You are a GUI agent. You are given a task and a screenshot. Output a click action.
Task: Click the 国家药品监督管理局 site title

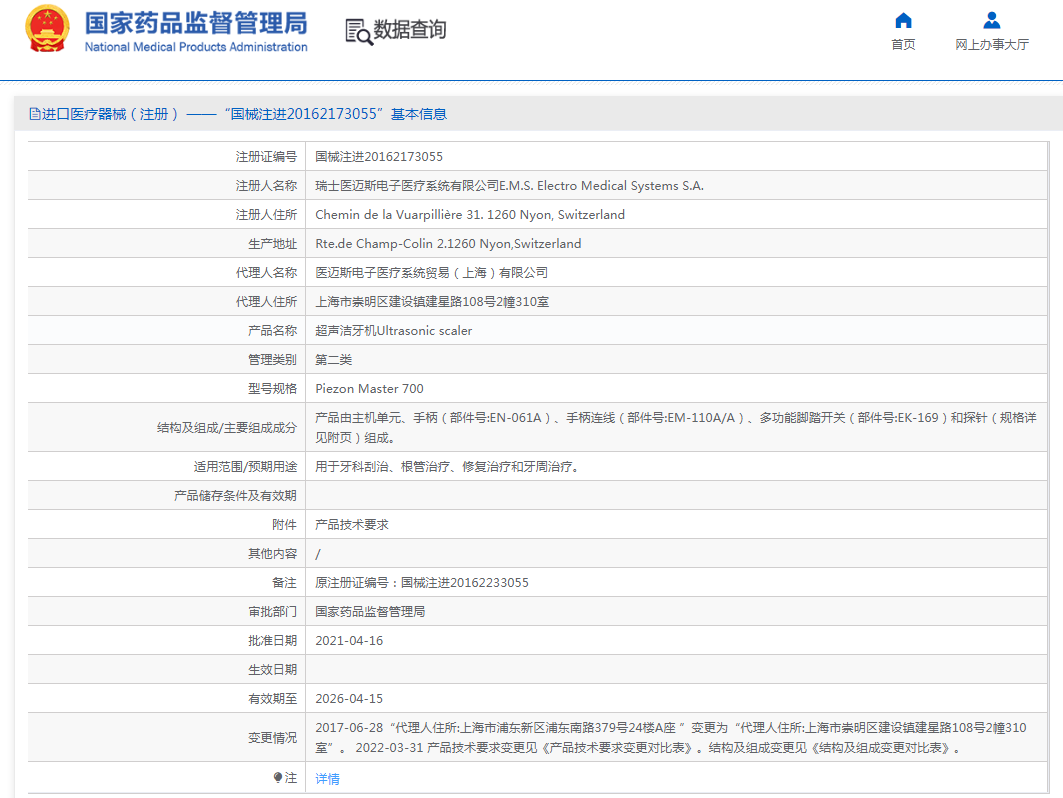pos(196,23)
